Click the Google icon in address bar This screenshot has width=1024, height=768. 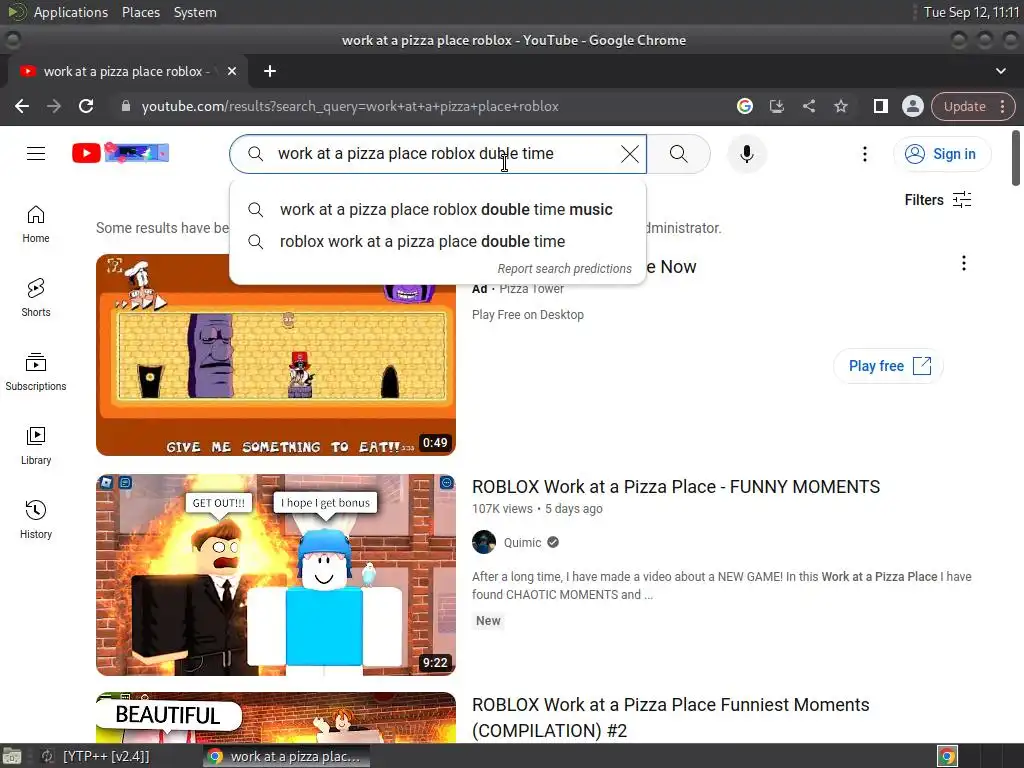pos(744,106)
